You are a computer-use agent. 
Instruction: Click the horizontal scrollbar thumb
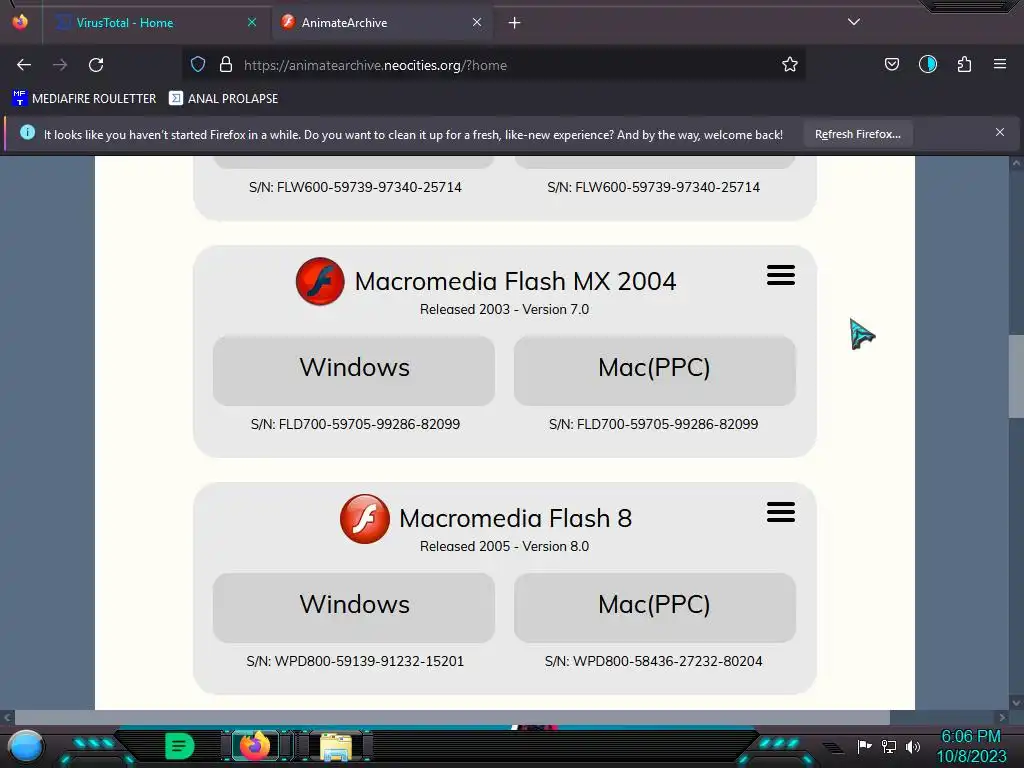pos(453,717)
